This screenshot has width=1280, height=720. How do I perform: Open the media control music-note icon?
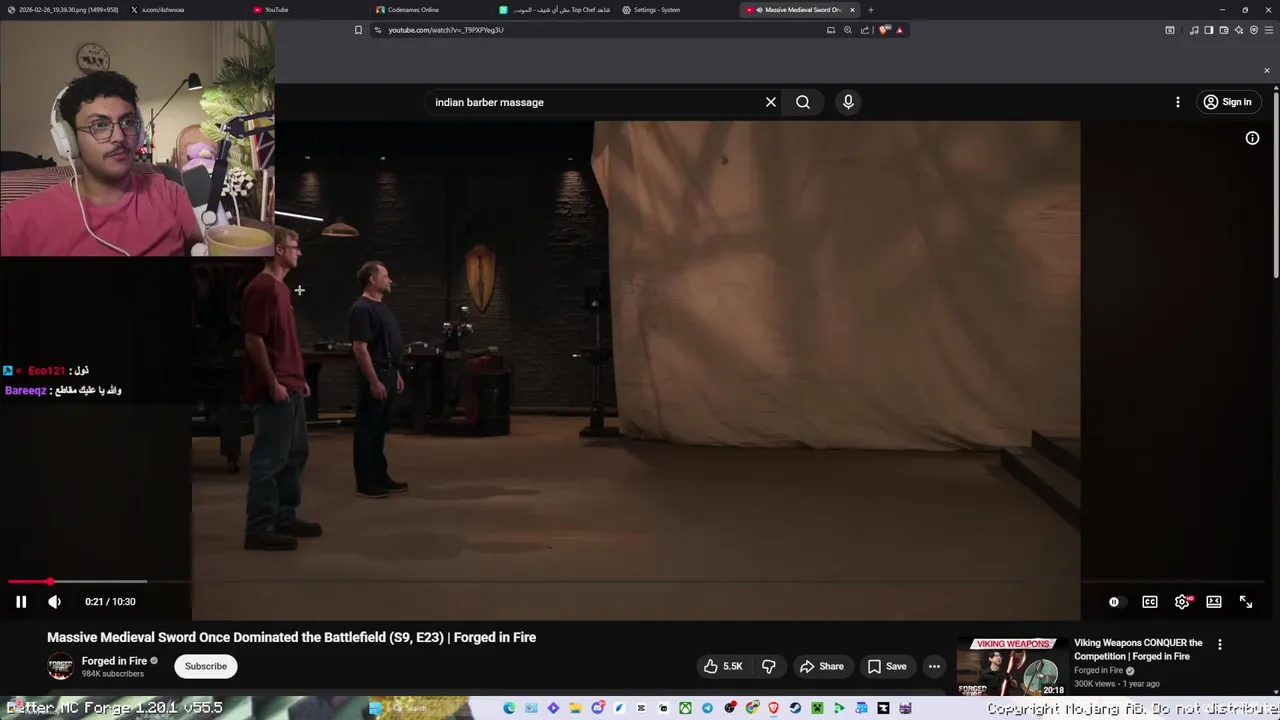point(1194,30)
